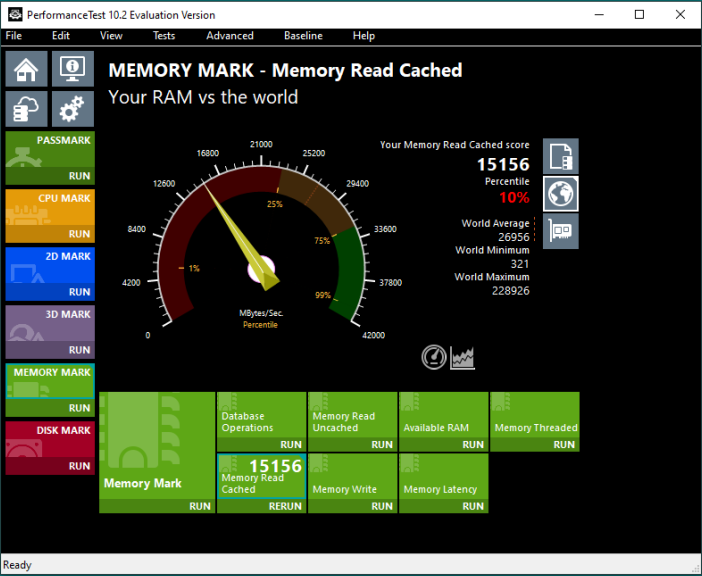
Task: Minimize the PerformanceTest window
Action: tap(599, 14)
